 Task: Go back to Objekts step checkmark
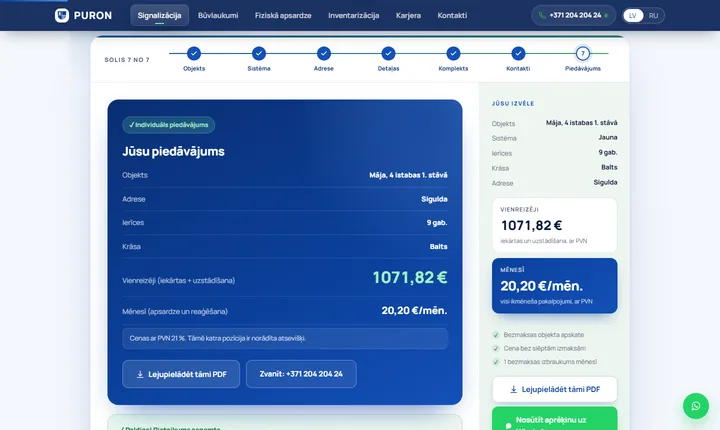point(194,53)
